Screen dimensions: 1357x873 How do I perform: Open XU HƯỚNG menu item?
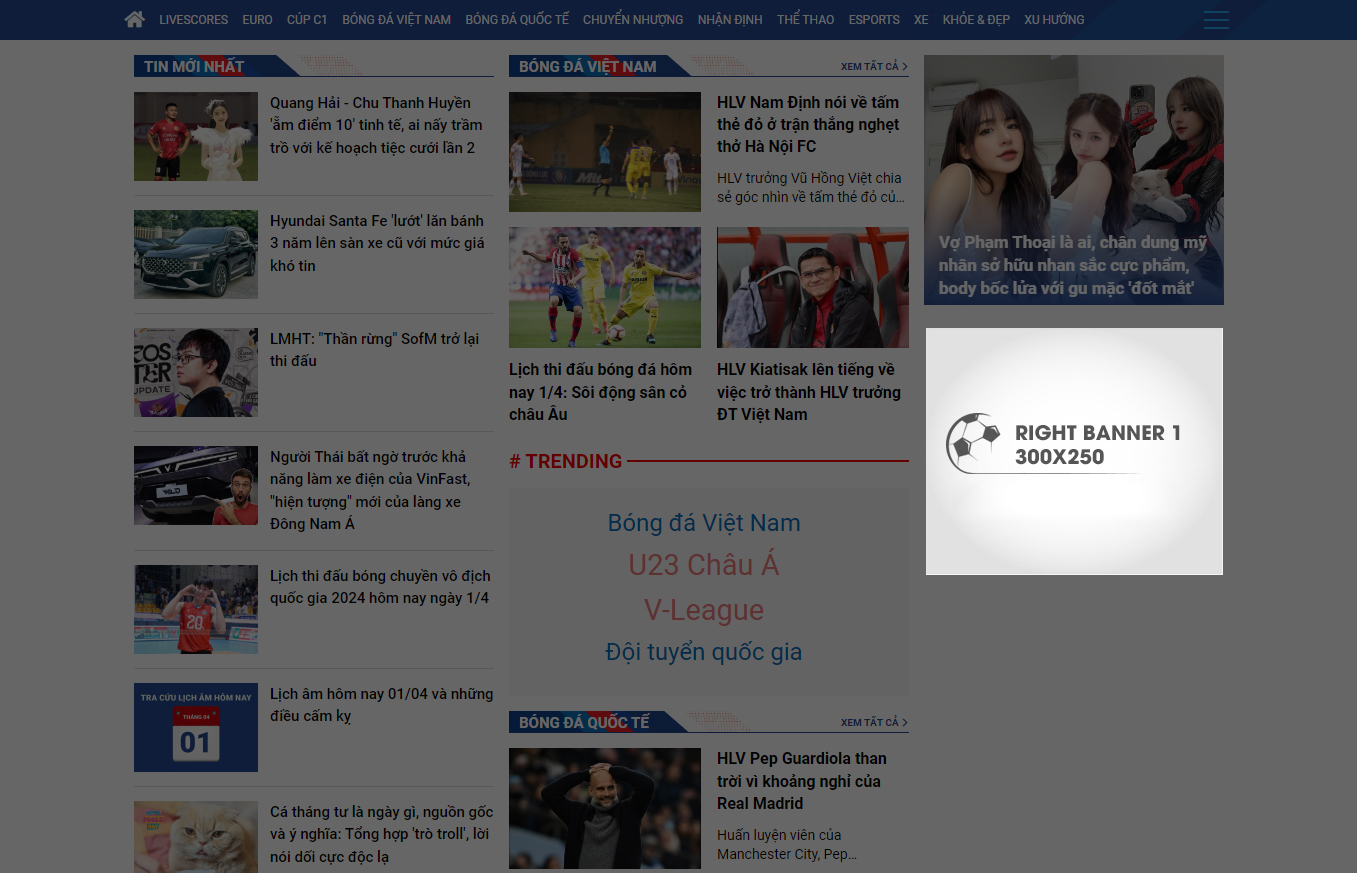[1054, 20]
